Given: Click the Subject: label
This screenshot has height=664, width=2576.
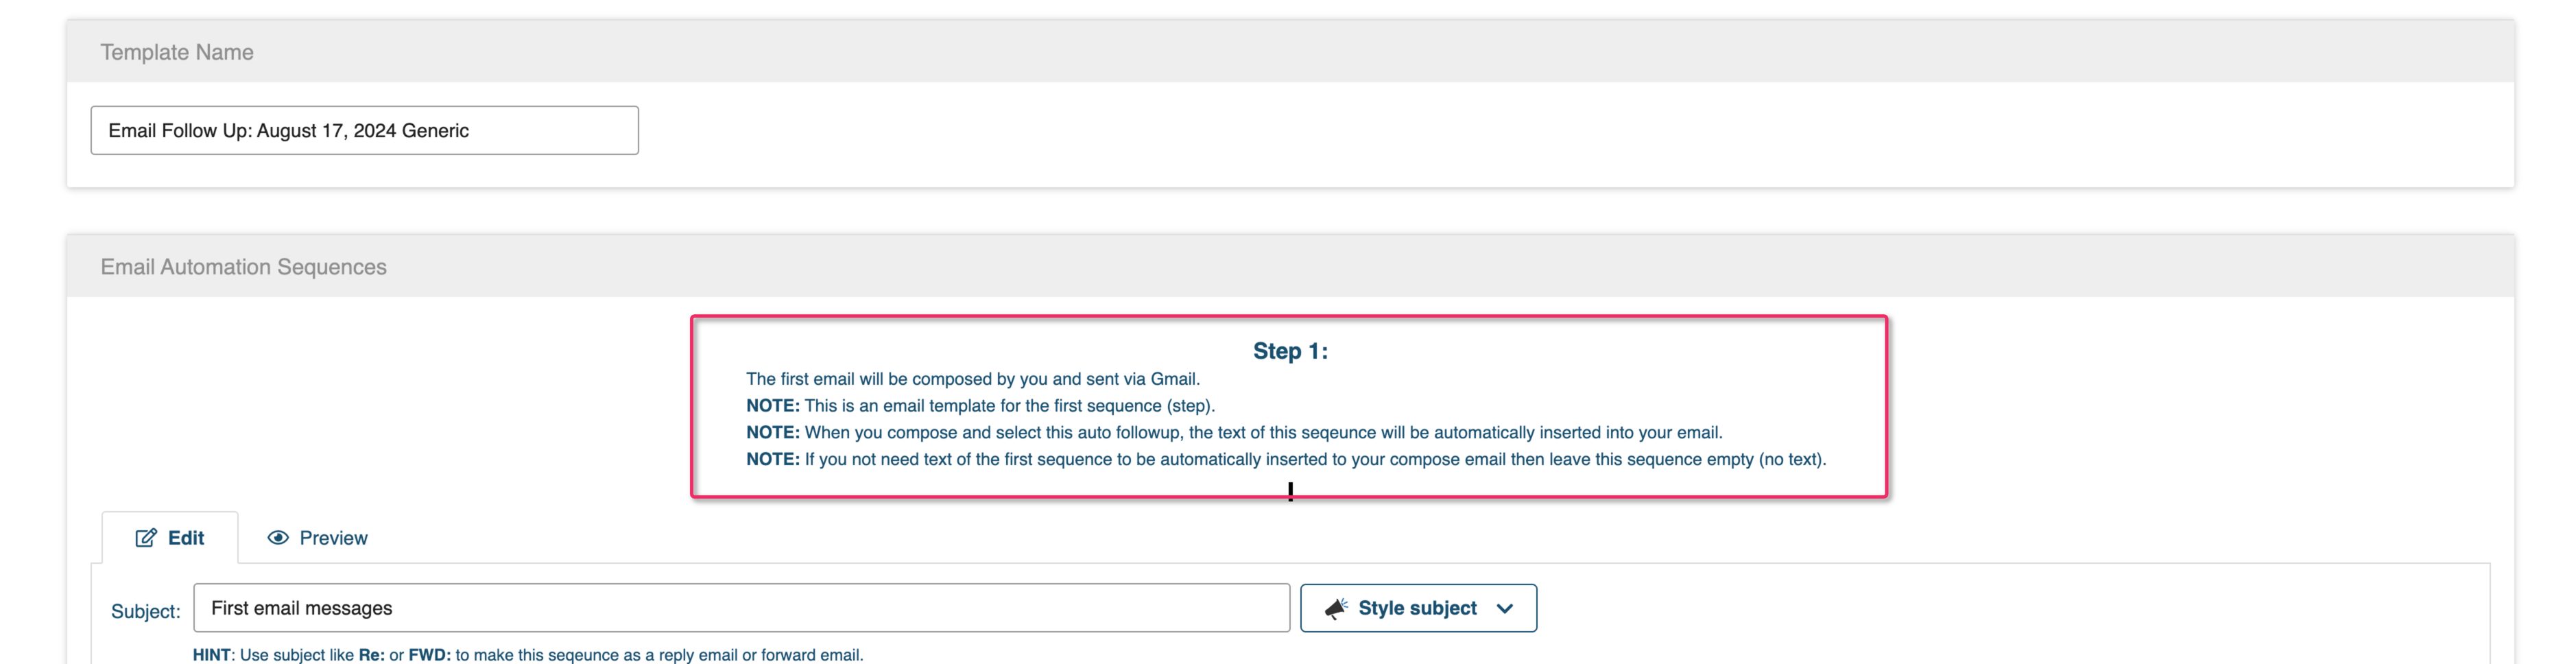Looking at the screenshot, I should pos(146,611).
